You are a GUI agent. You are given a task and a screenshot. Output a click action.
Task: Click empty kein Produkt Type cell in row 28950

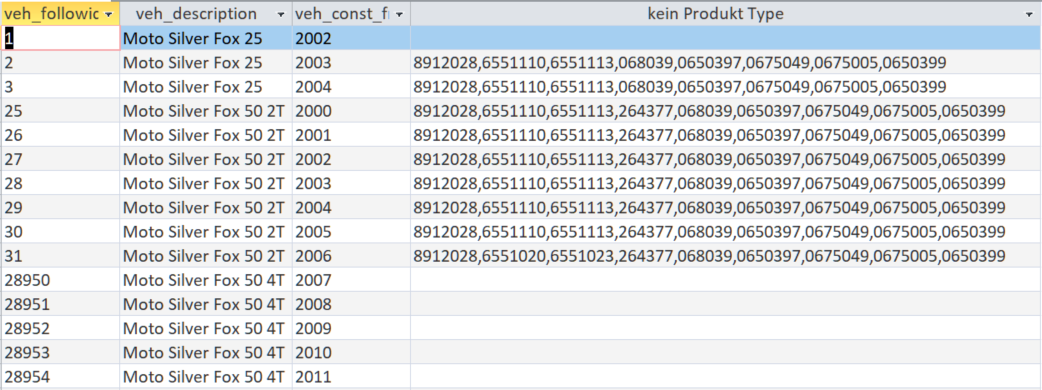[726, 280]
